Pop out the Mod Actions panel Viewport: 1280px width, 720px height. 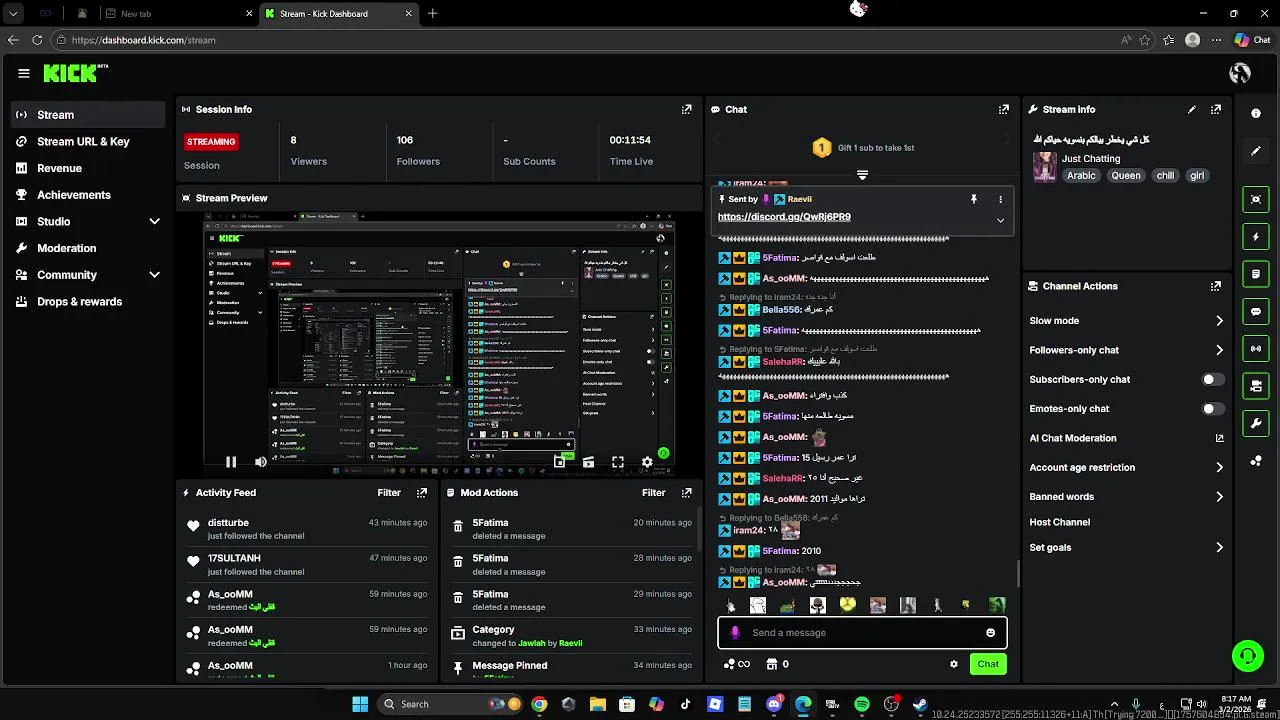click(686, 493)
